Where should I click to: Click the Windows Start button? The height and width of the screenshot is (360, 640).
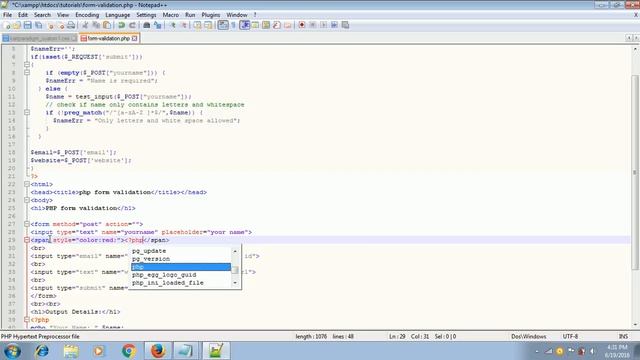tap(12, 351)
